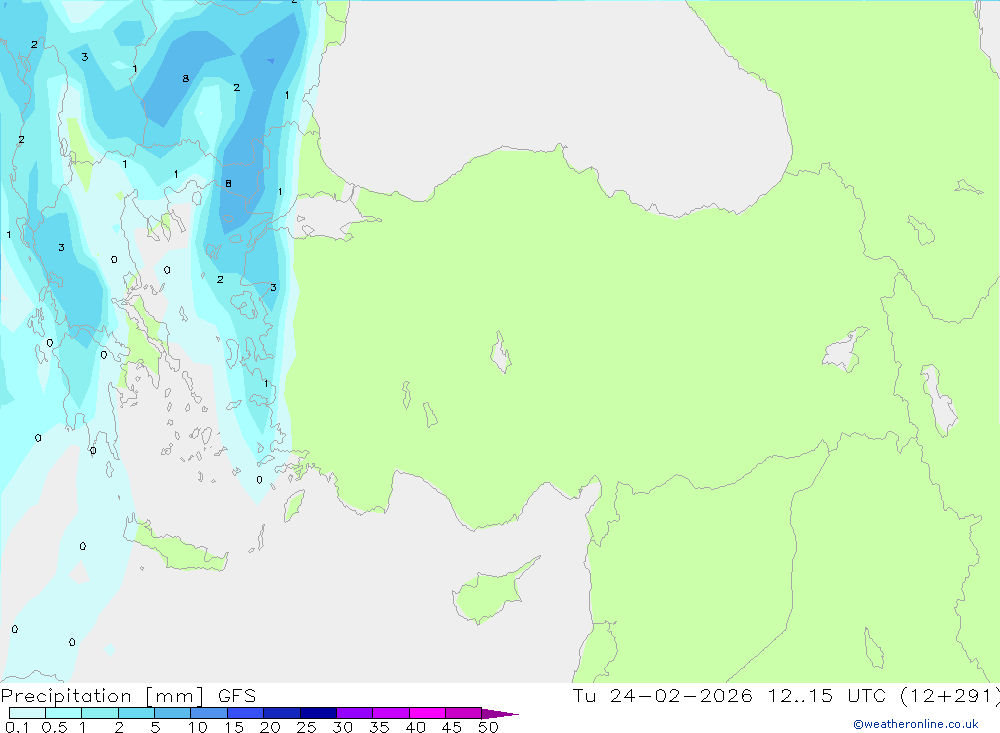Click the legend label '0.5'
Screen dimensions: 1000x733
[x=54, y=727]
